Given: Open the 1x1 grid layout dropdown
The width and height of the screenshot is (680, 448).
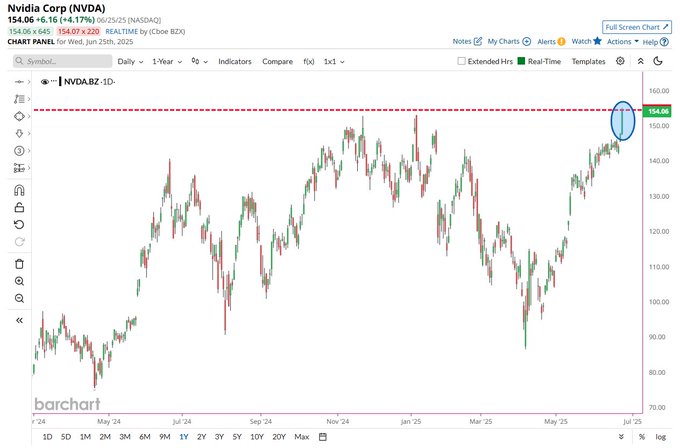Looking at the screenshot, I should [x=334, y=62].
